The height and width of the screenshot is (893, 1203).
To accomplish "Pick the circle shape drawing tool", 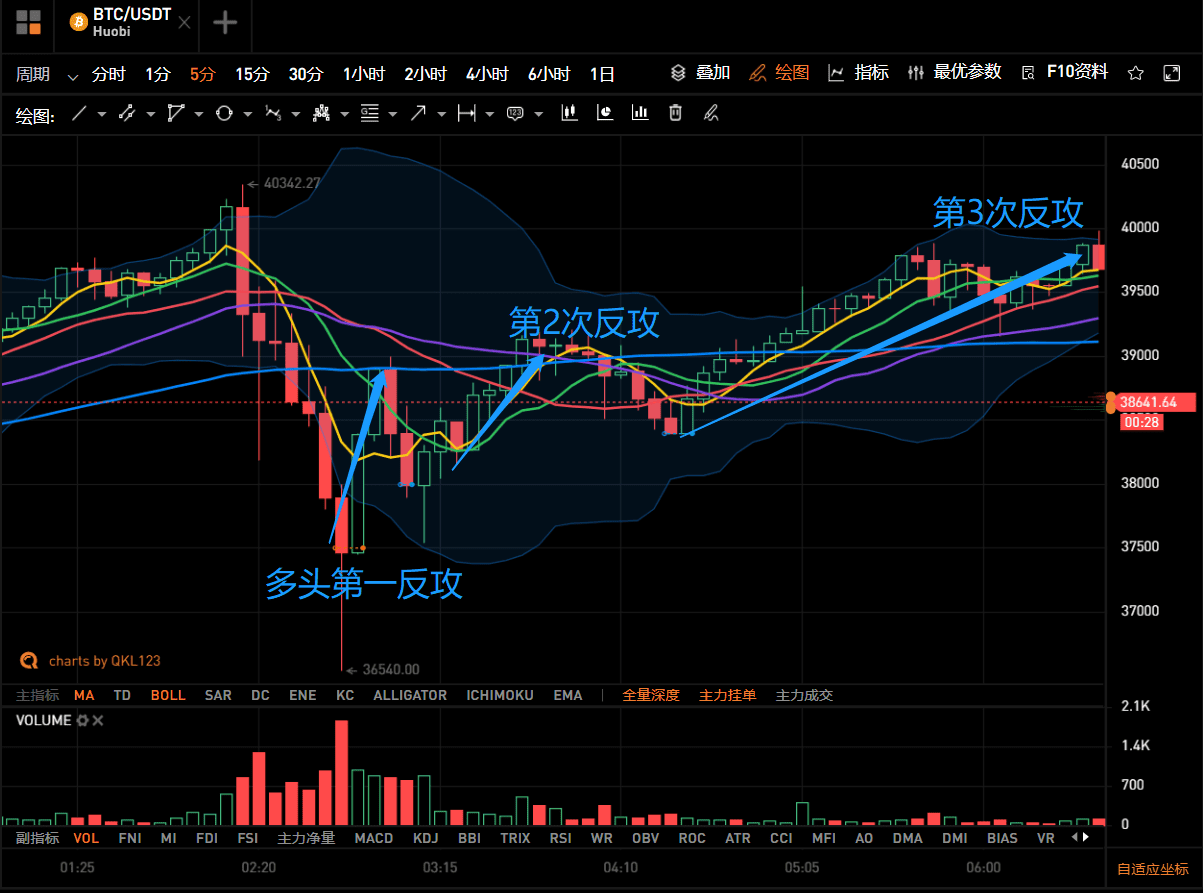I will (223, 114).
